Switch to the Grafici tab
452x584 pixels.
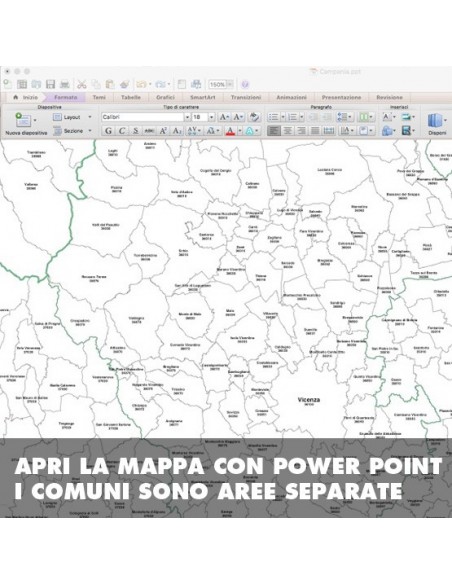coord(165,97)
